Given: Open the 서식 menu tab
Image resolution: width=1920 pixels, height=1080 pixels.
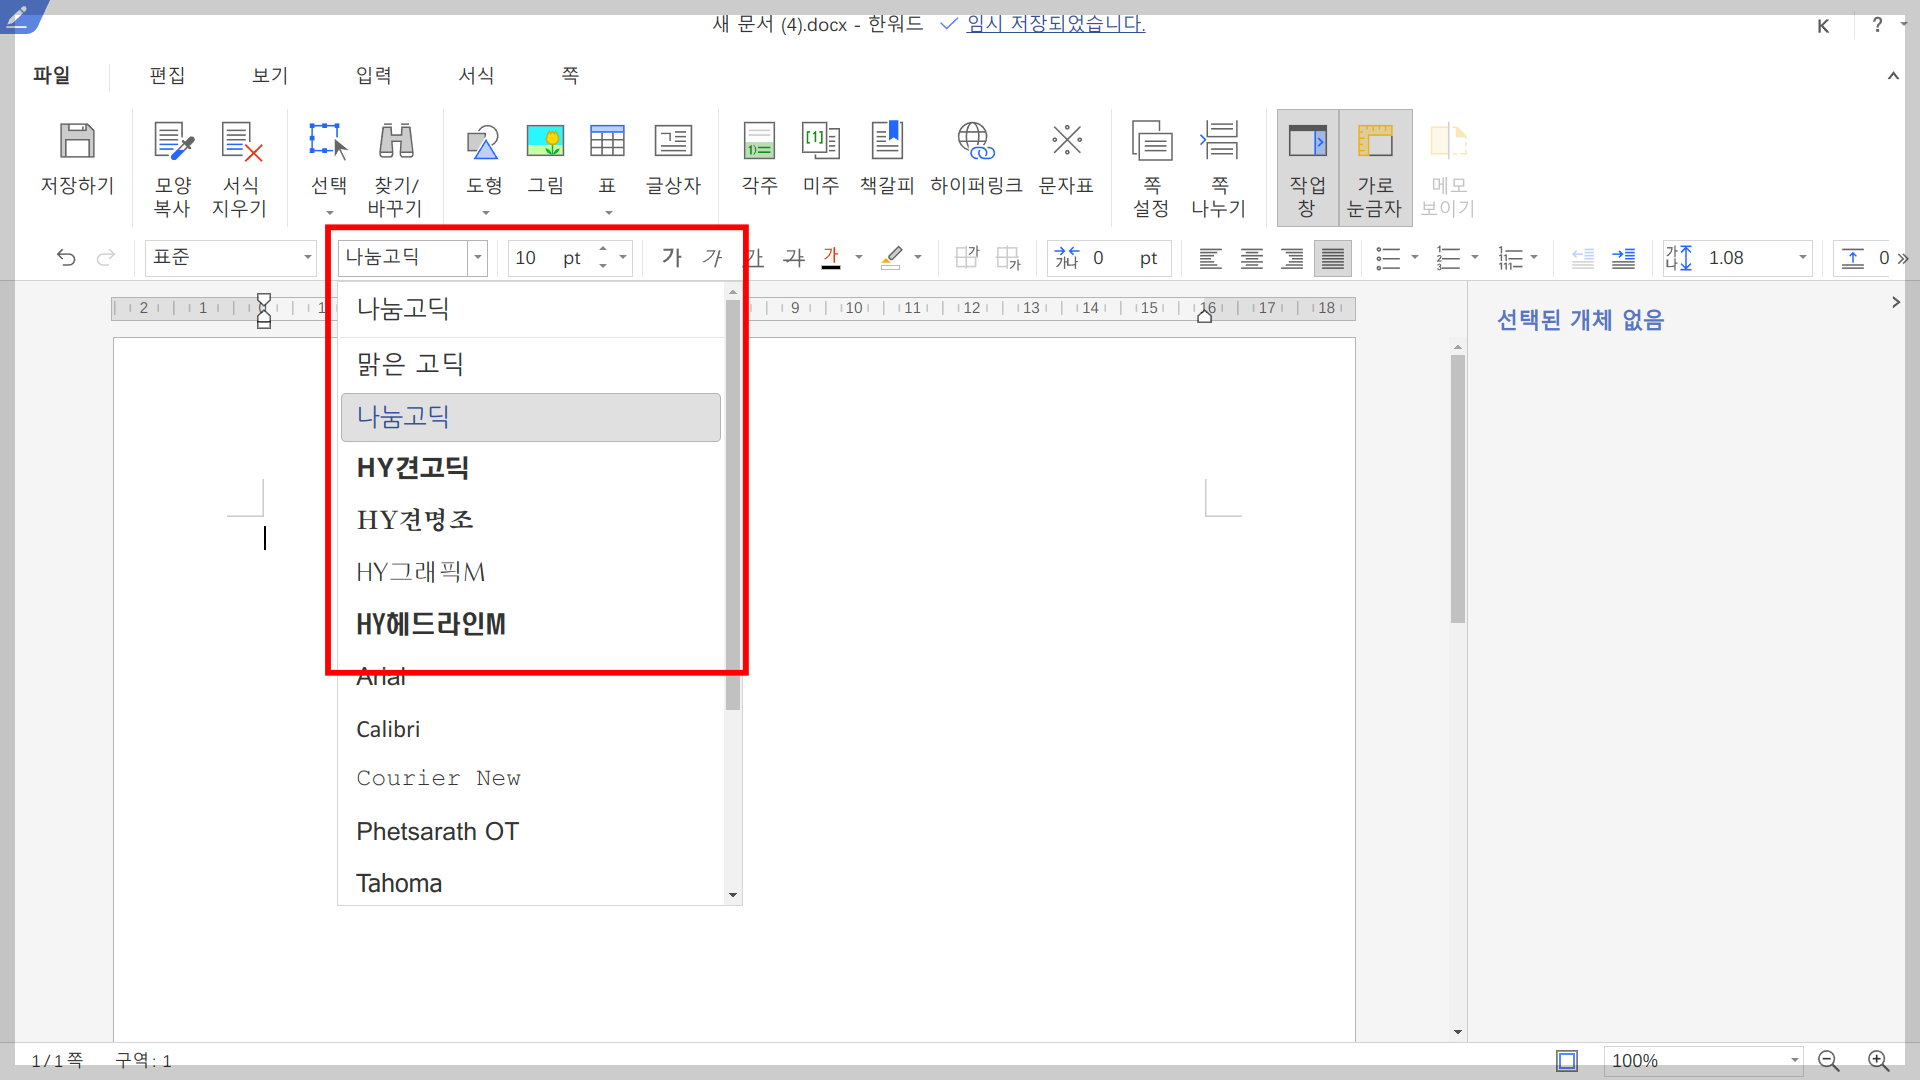Looking at the screenshot, I should click(x=476, y=75).
